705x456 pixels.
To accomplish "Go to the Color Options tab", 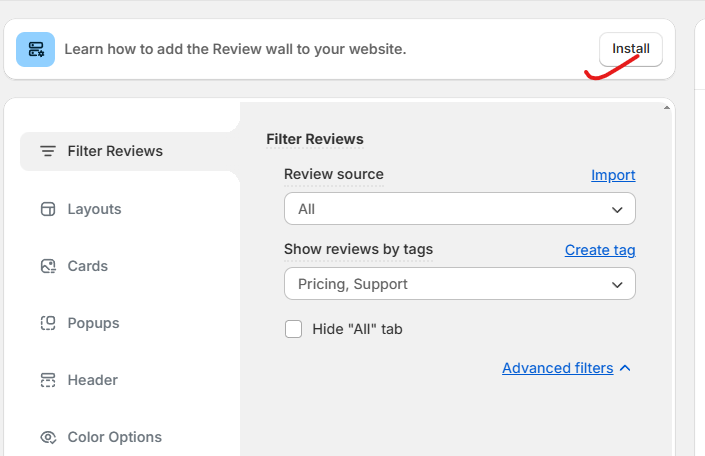I will point(114,437).
